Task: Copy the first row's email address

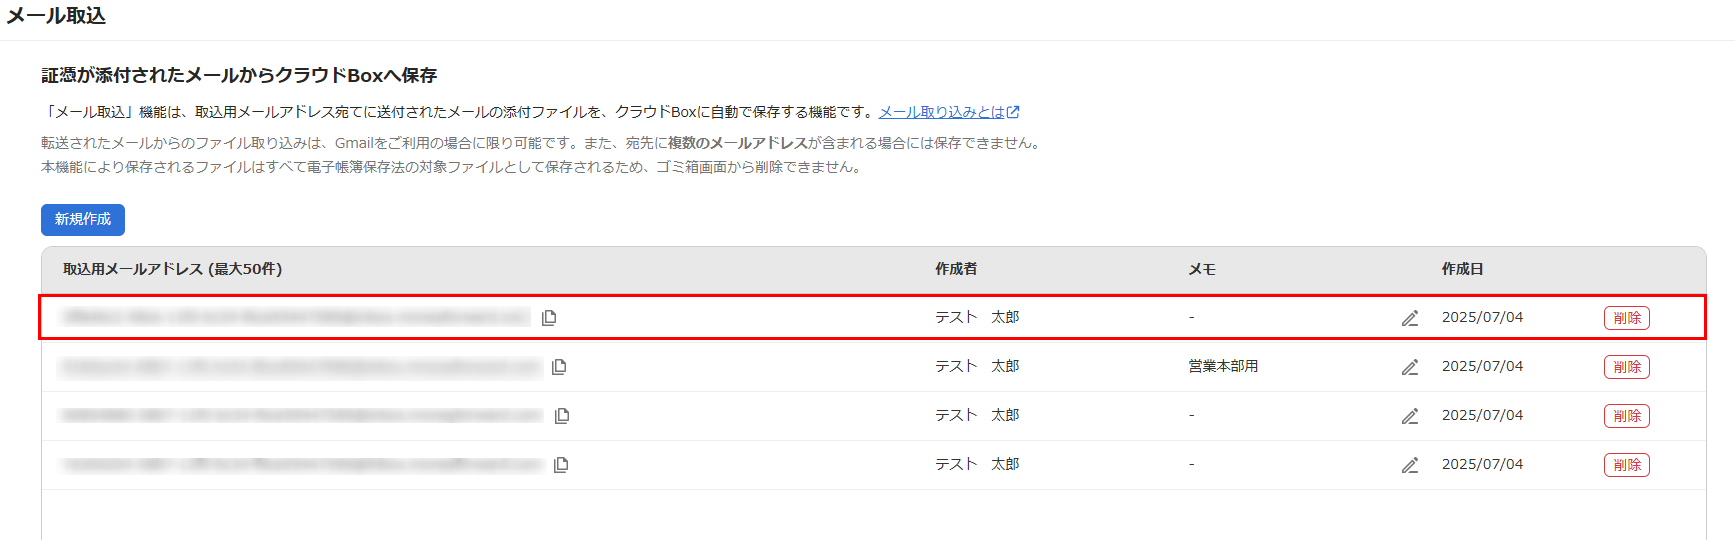Action: [x=549, y=318]
